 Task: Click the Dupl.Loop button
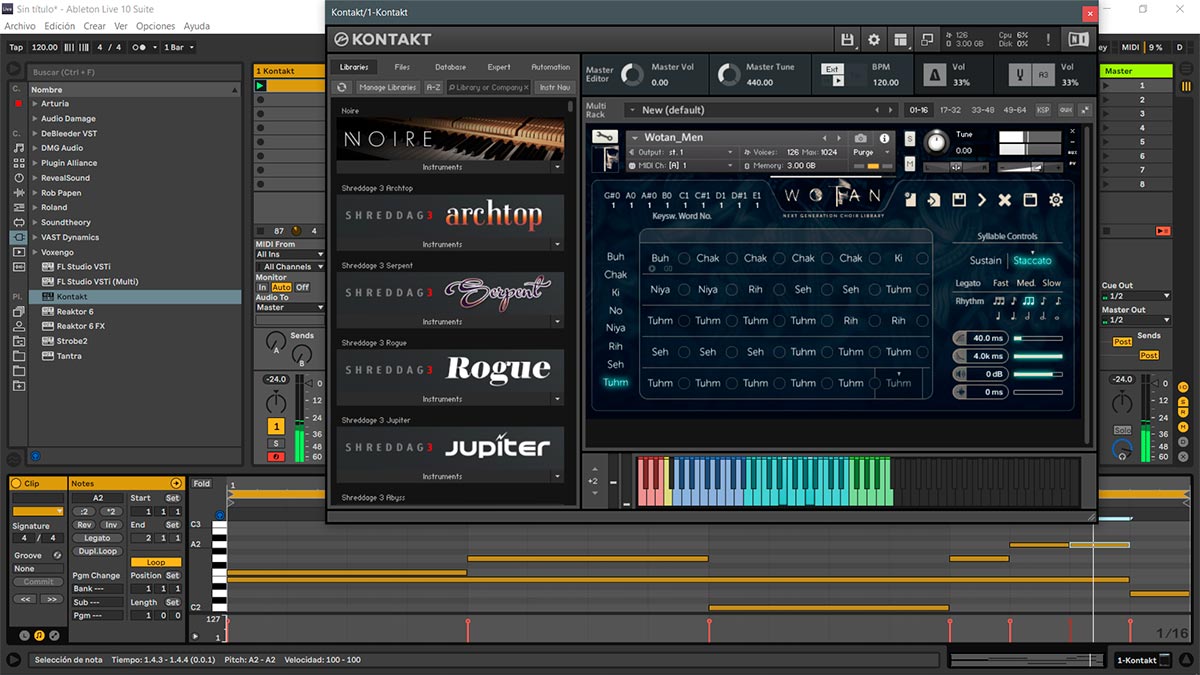[97, 551]
